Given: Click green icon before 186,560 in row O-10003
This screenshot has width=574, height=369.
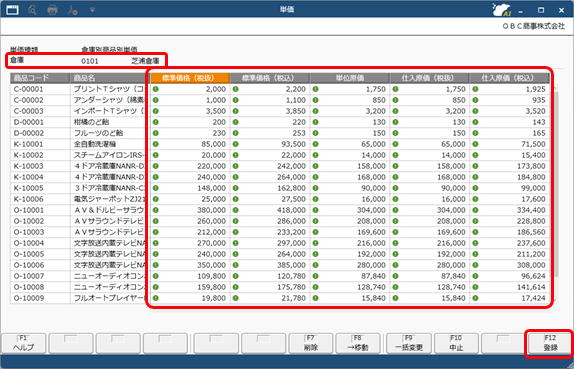Looking at the screenshot, I should tap(475, 232).
